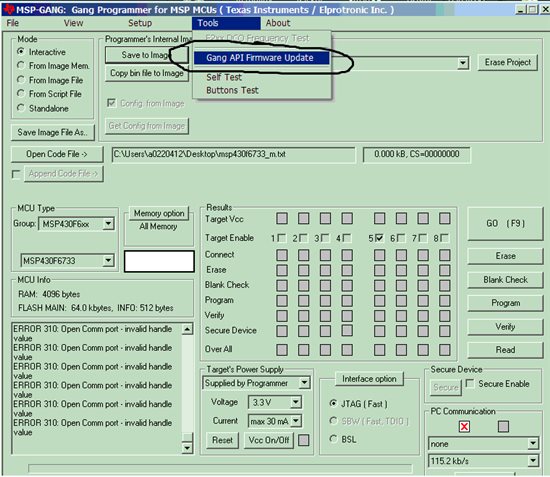Image resolution: width=550 pixels, height=477 pixels.
Task: Open the View menu
Action: pos(73,23)
